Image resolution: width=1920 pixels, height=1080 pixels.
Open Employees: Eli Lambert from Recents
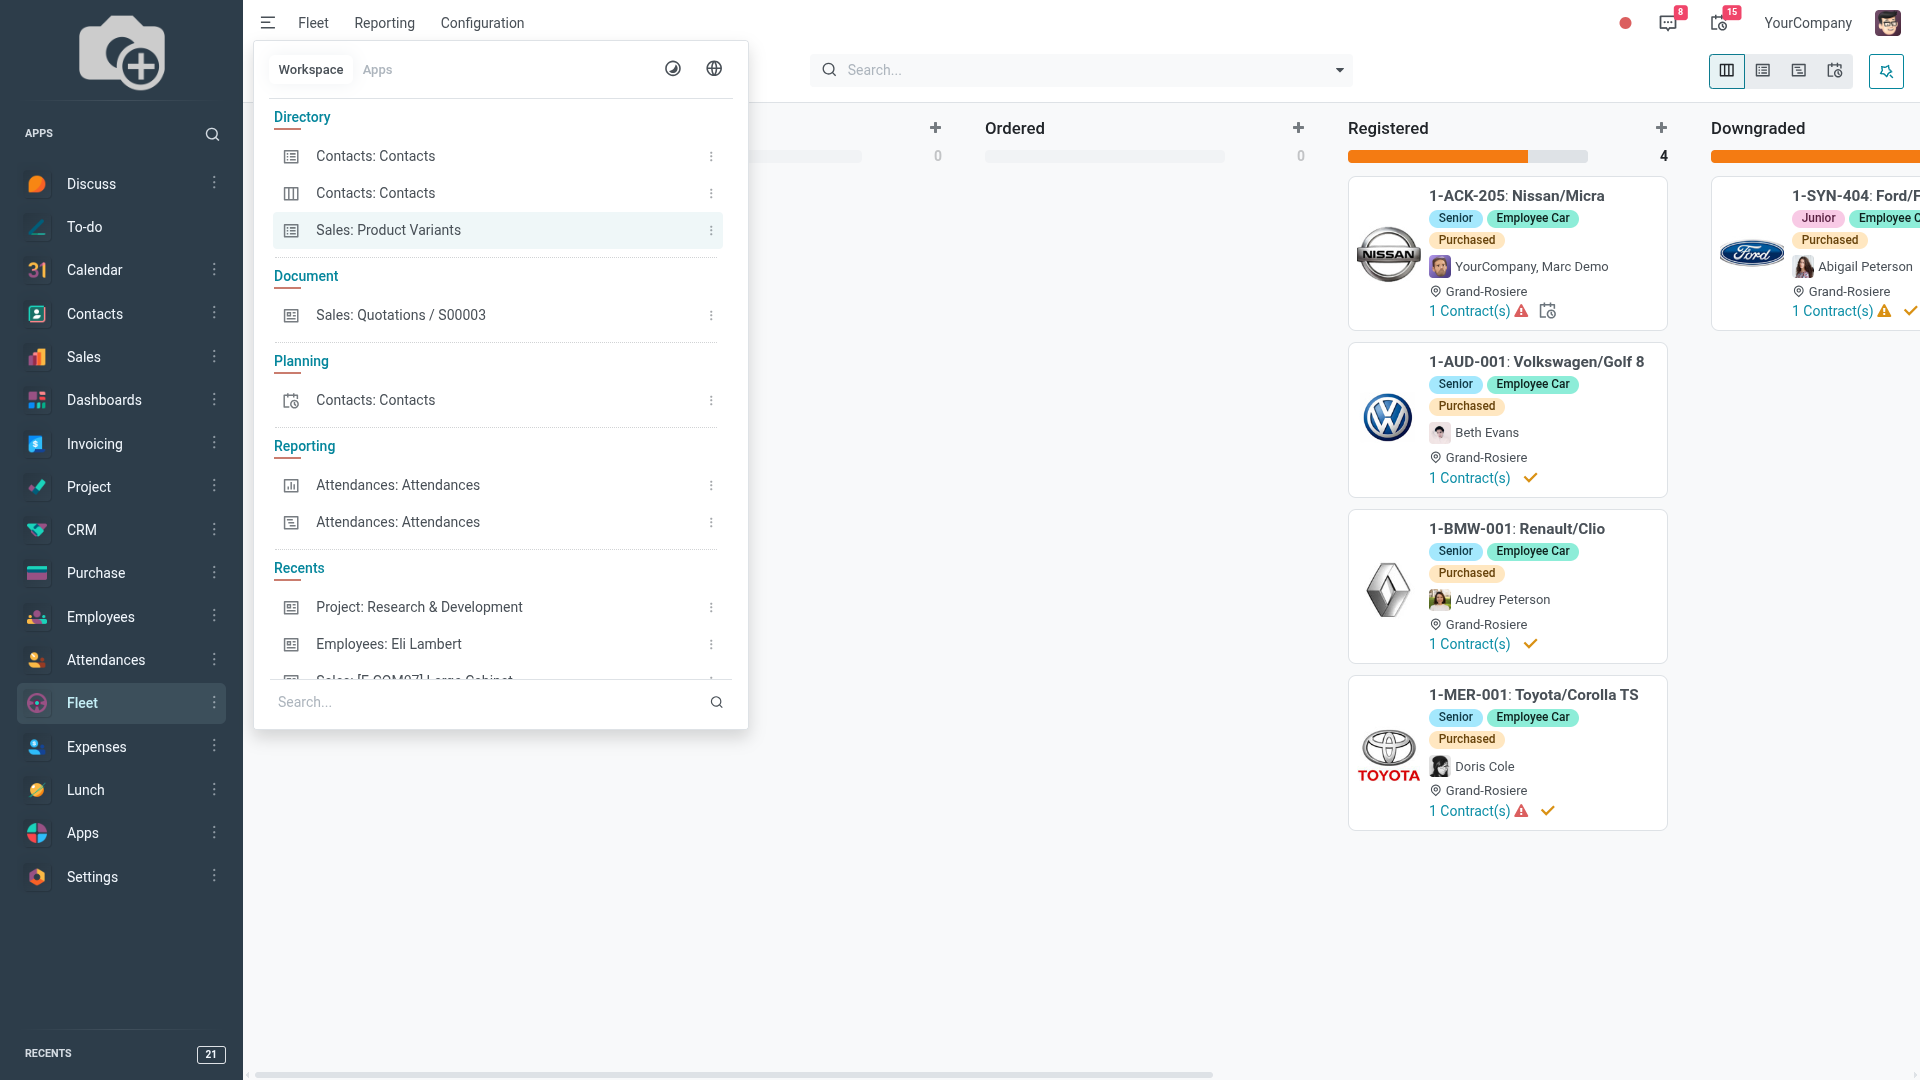coord(497,644)
